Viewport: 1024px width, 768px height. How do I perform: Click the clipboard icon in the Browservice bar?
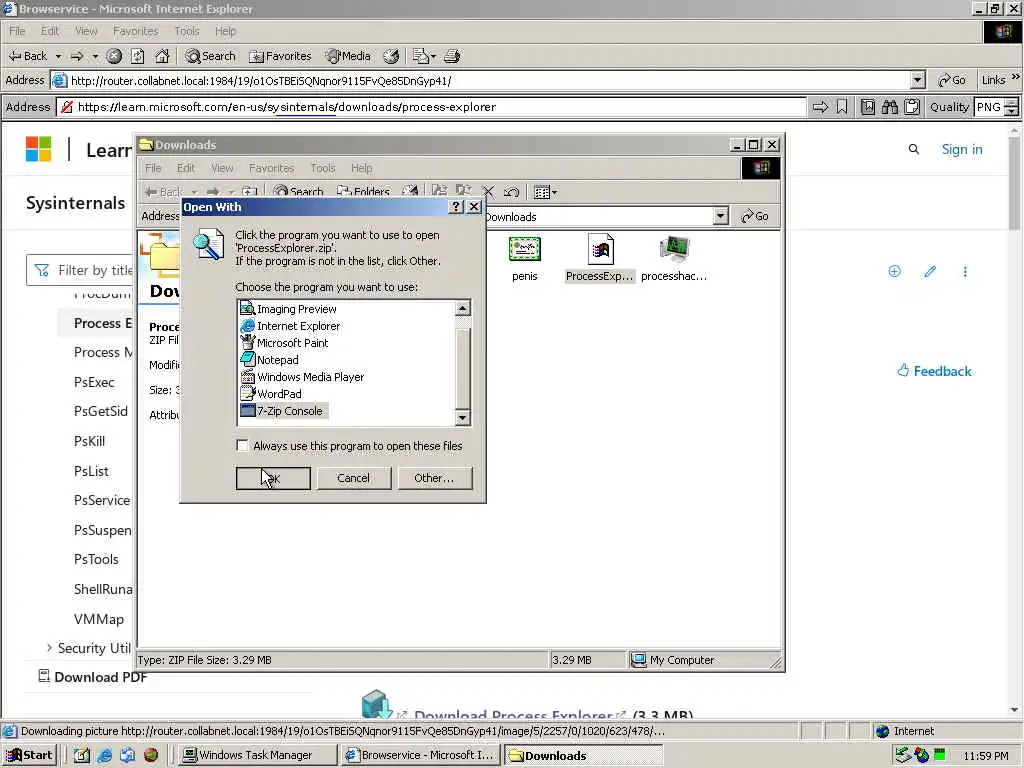coord(912,107)
